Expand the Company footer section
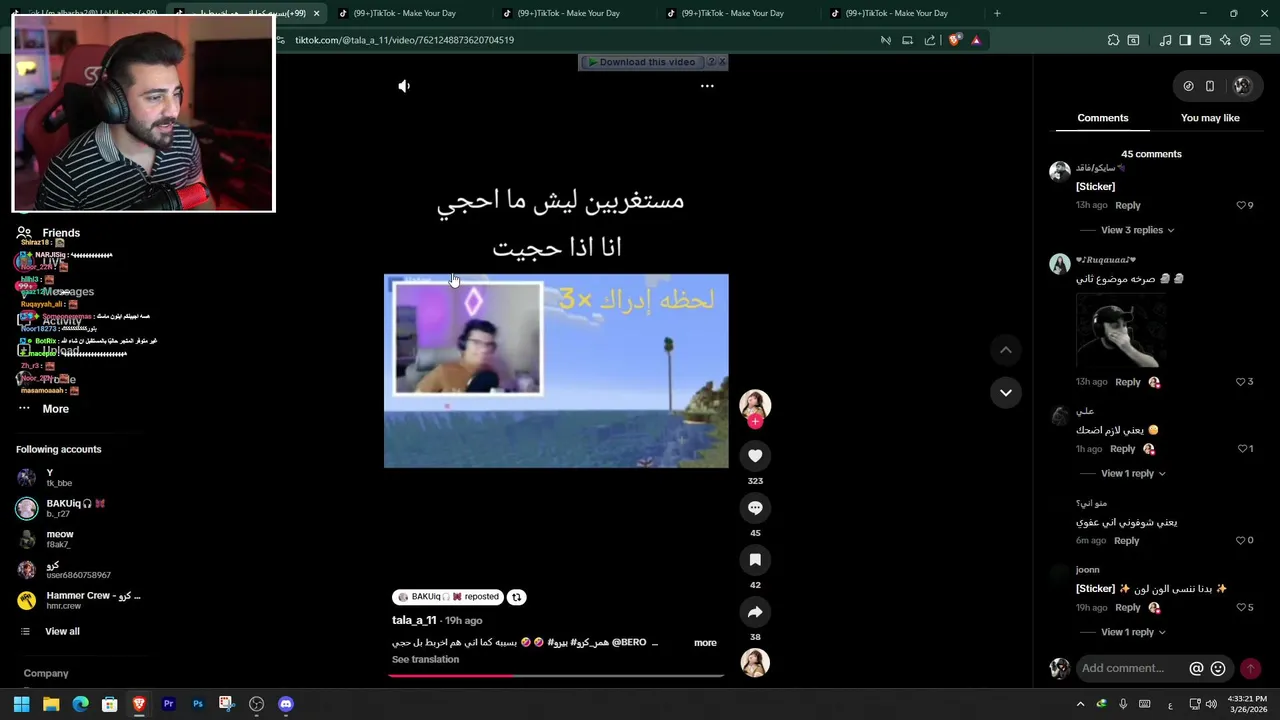 click(46, 674)
